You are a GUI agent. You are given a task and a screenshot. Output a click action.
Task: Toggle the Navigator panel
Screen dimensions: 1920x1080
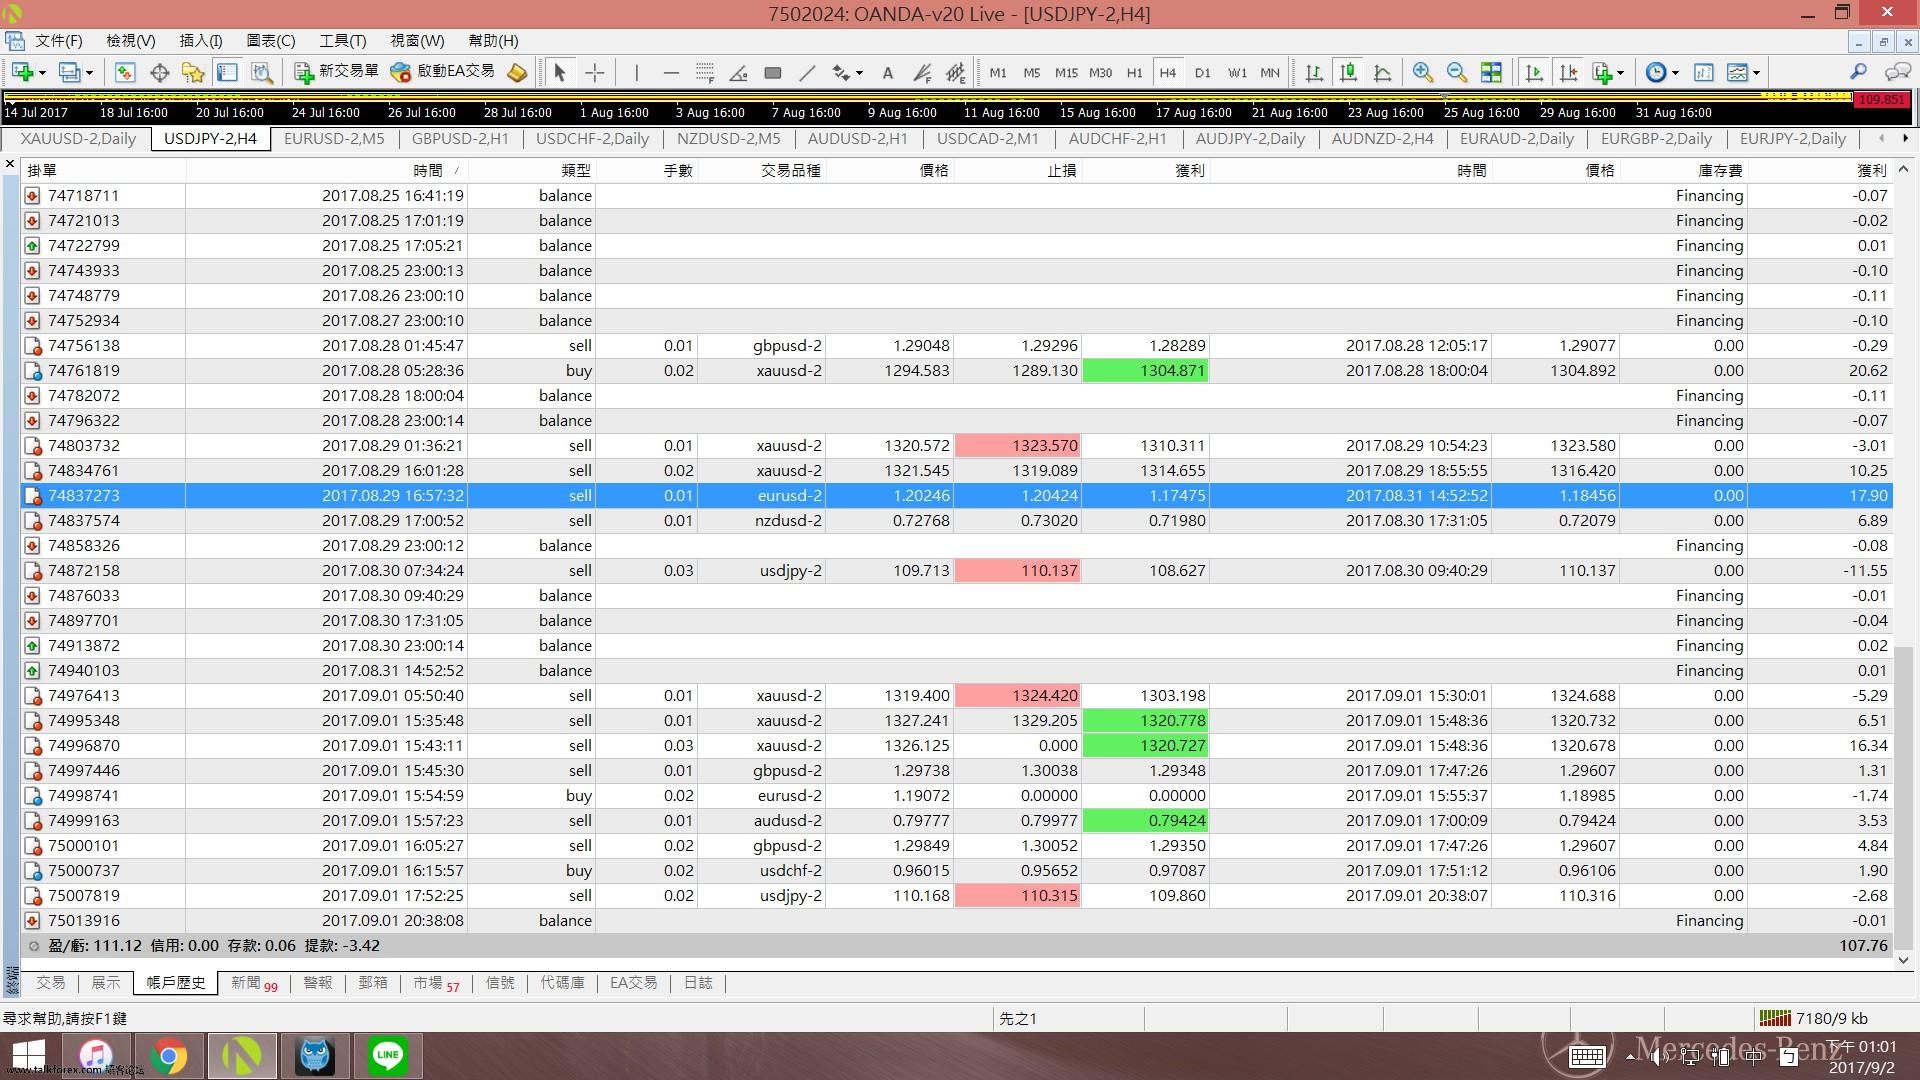point(193,72)
